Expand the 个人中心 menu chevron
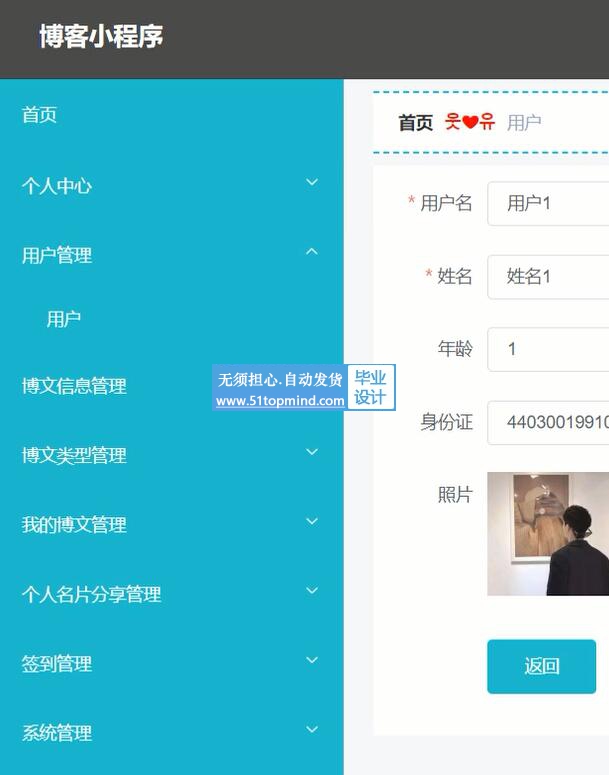The image size is (609, 775). click(312, 182)
